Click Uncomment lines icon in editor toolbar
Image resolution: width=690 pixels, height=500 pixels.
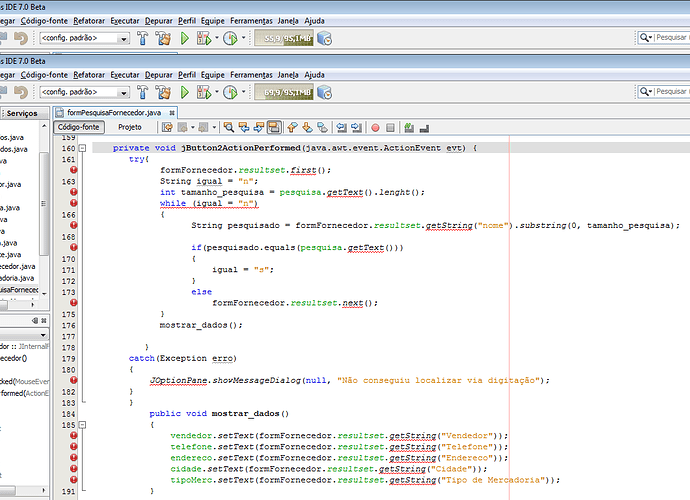click(424, 128)
